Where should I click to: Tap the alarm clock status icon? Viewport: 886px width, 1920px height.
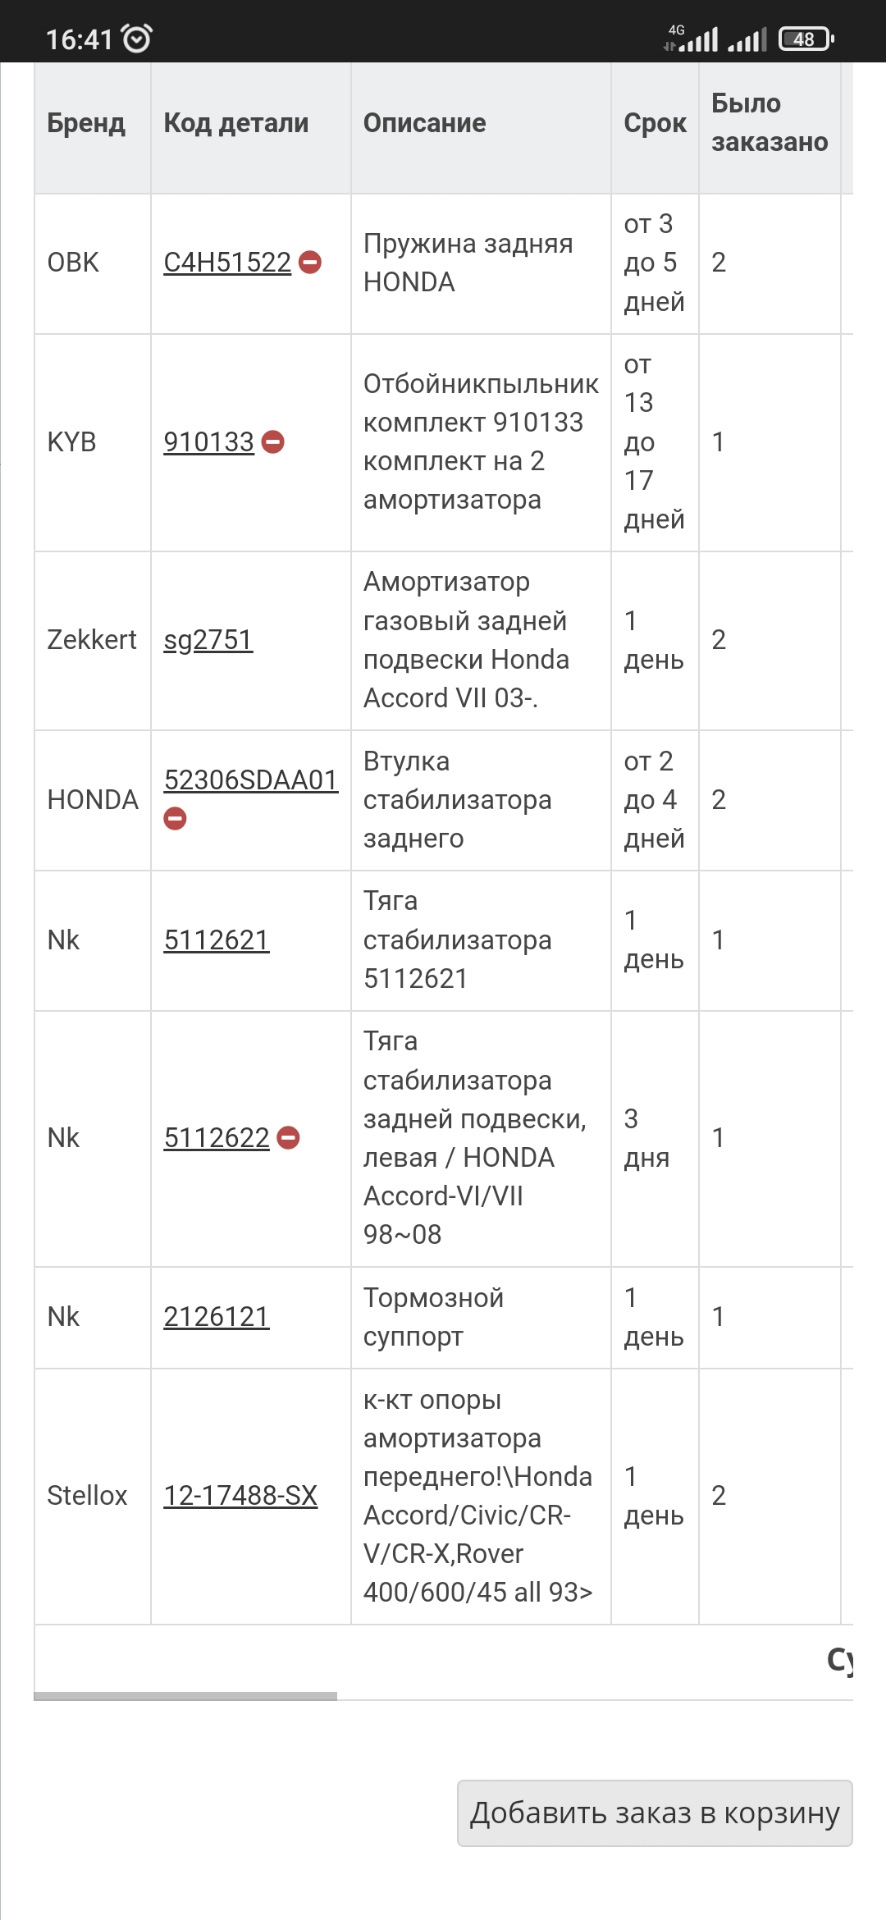coord(137,39)
